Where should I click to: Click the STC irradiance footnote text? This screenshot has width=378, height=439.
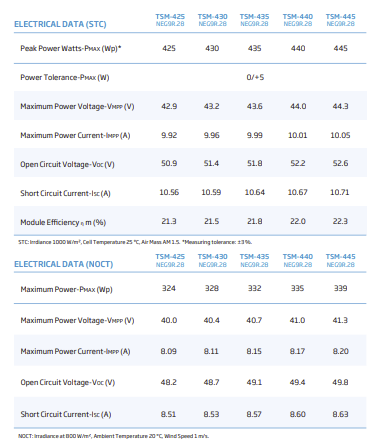(135, 242)
